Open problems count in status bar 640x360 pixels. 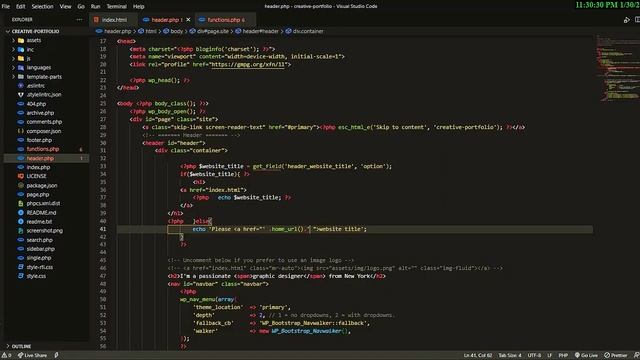click(6, 356)
